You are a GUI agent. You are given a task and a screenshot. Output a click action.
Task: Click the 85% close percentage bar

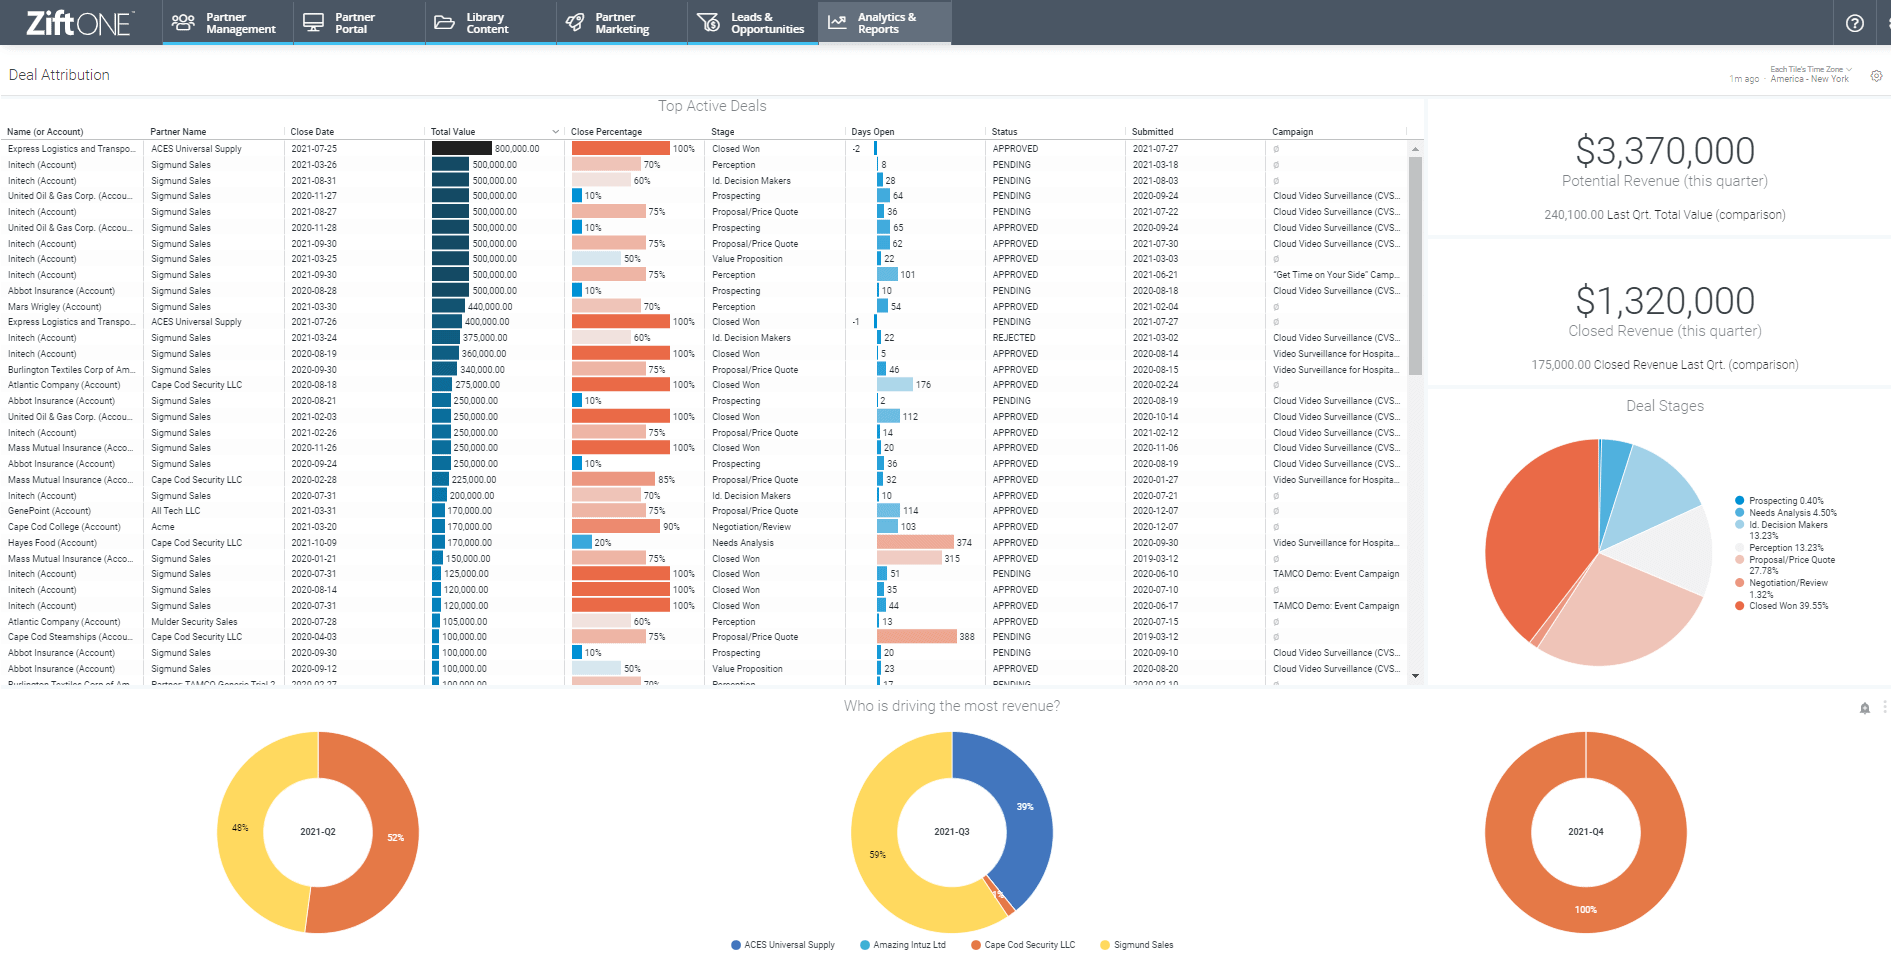click(613, 480)
